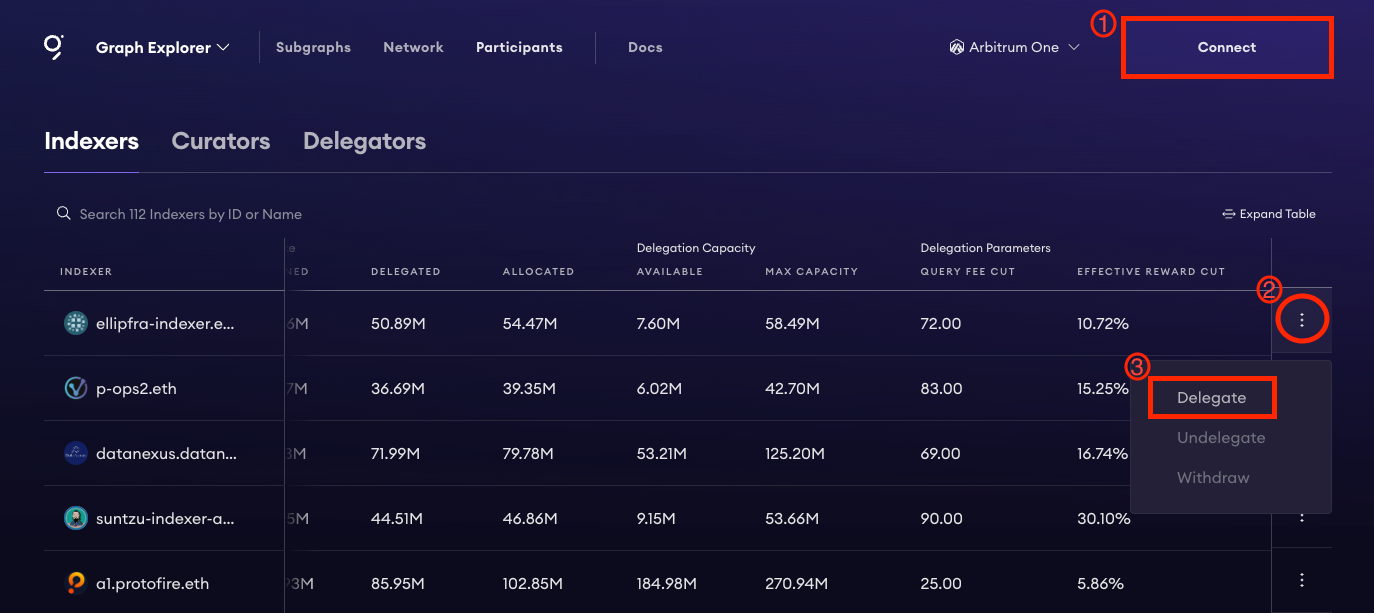Image resolution: width=1374 pixels, height=613 pixels.
Task: Click the 184.98M available value
Action: 668,584
